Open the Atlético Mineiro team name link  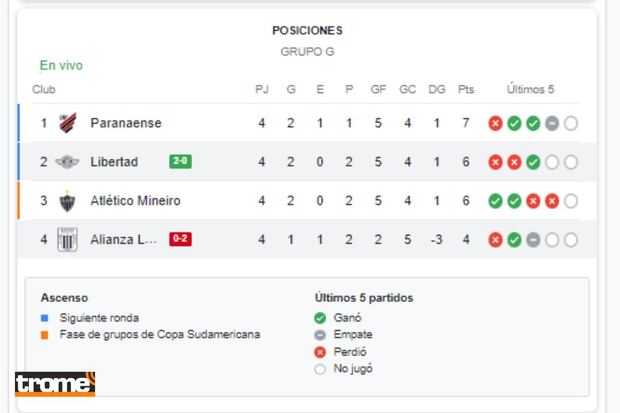point(136,201)
